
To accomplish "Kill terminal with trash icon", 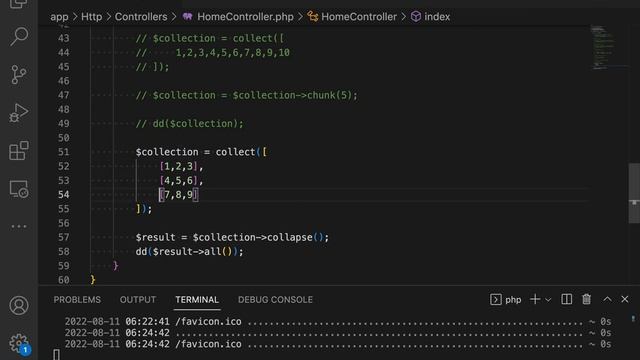I will 587,299.
